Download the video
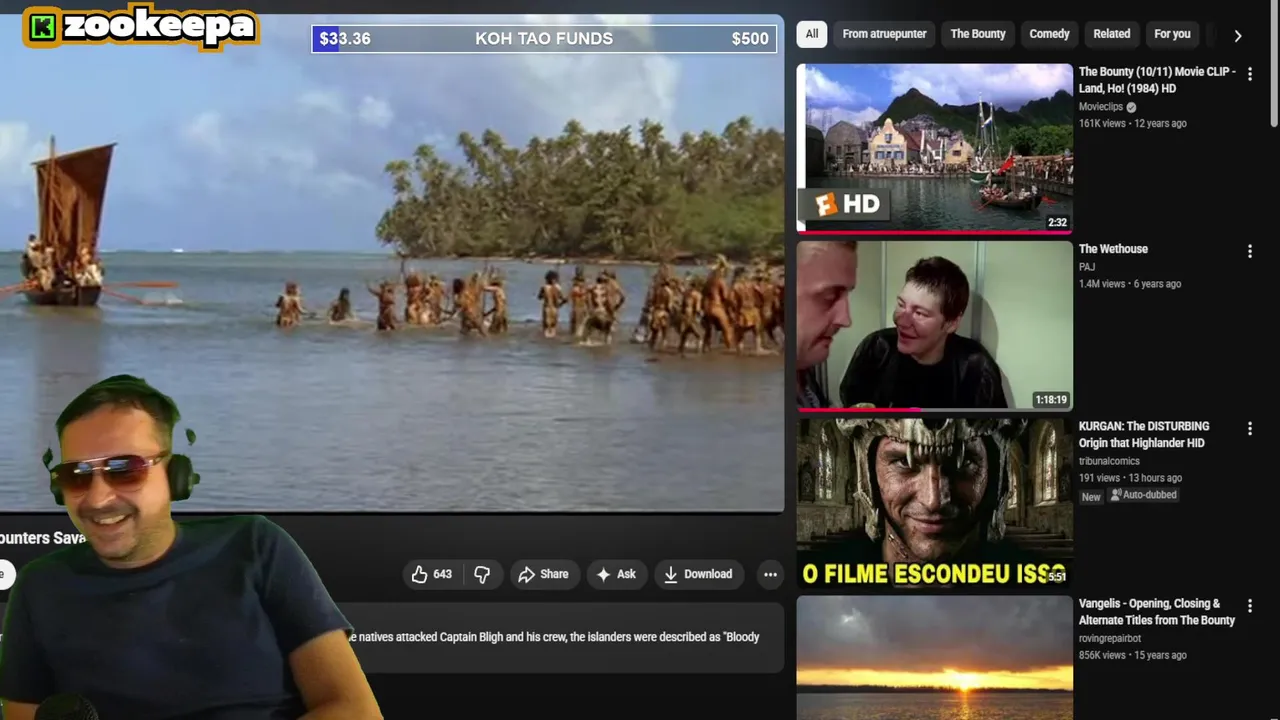1280x720 pixels. [x=698, y=574]
